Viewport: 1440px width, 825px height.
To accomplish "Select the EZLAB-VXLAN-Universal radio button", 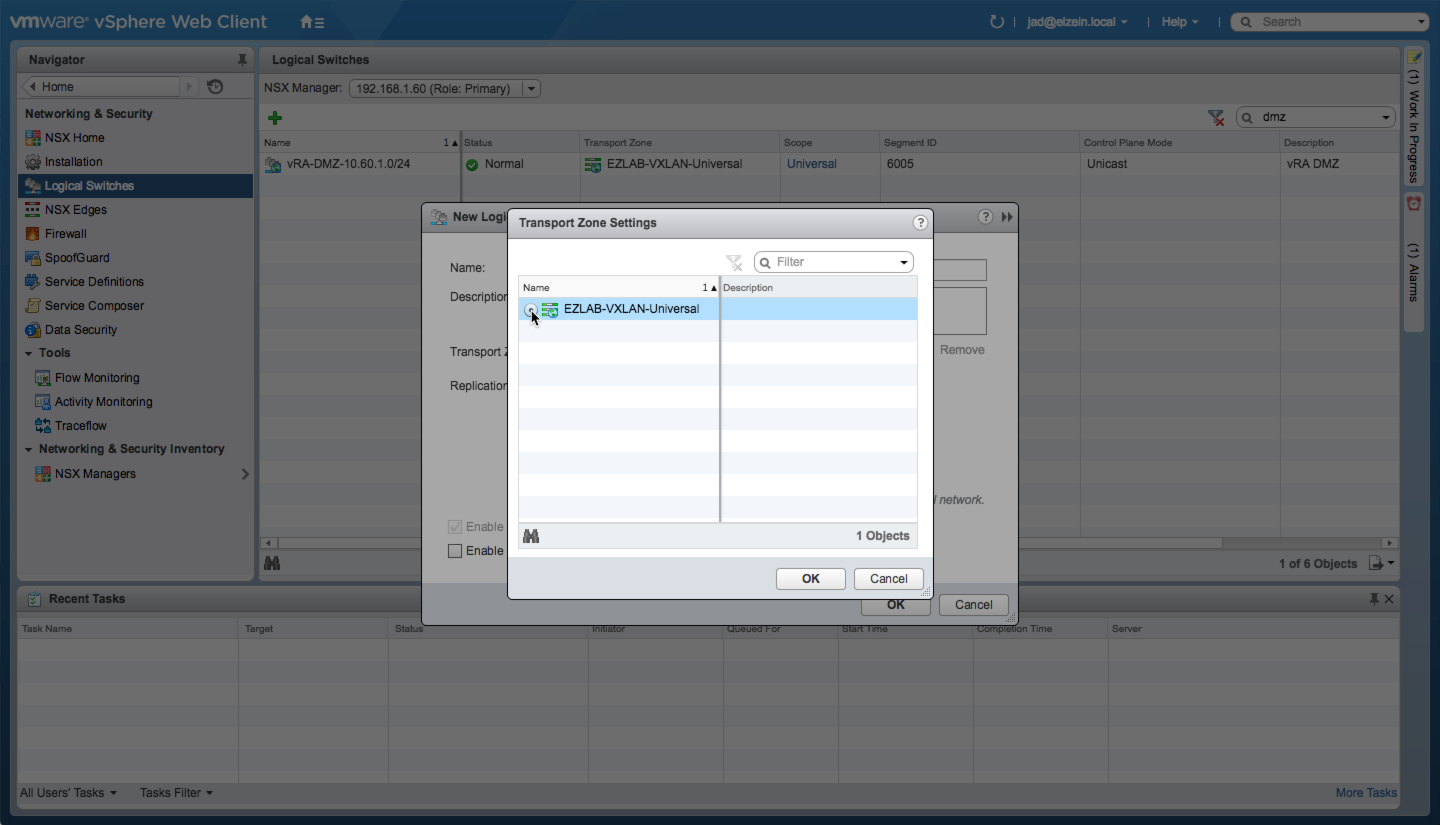I will point(530,310).
